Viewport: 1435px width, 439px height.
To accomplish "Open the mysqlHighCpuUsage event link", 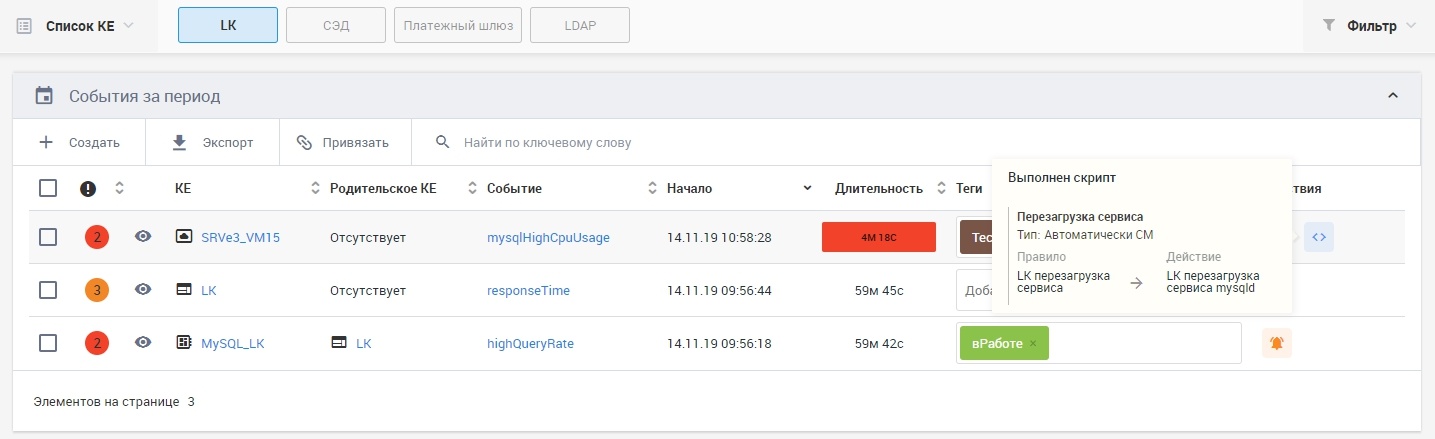I will coord(548,238).
